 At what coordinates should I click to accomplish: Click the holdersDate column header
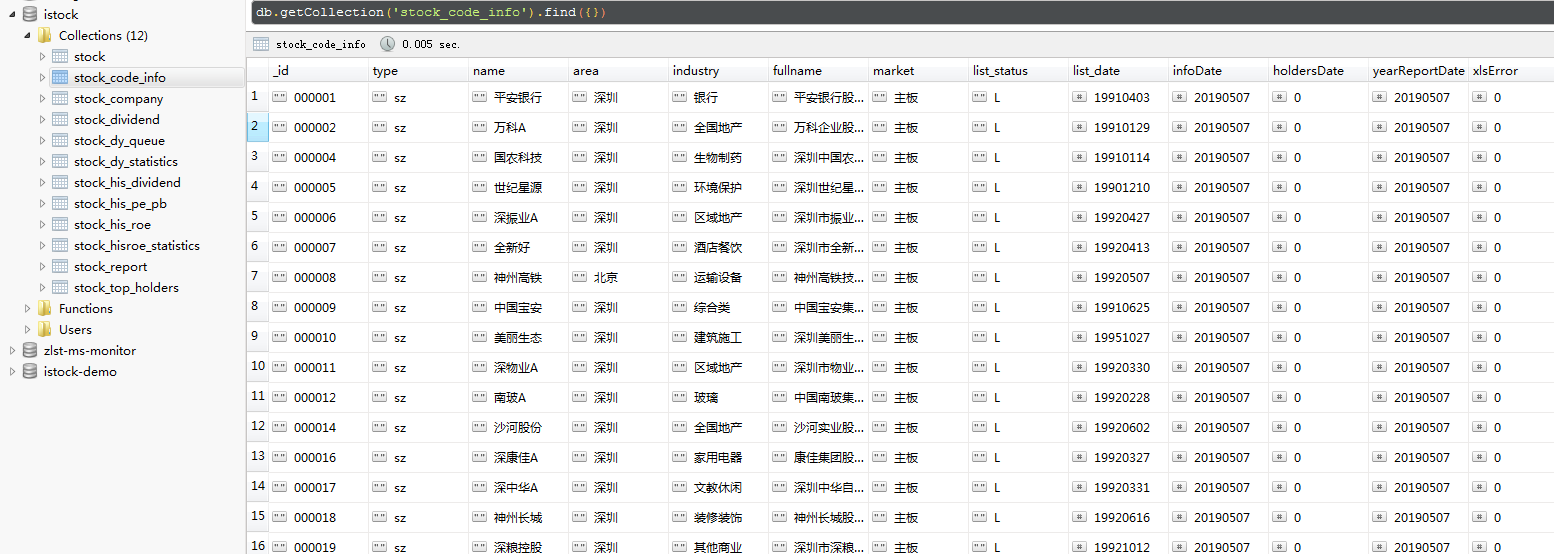[1319, 71]
